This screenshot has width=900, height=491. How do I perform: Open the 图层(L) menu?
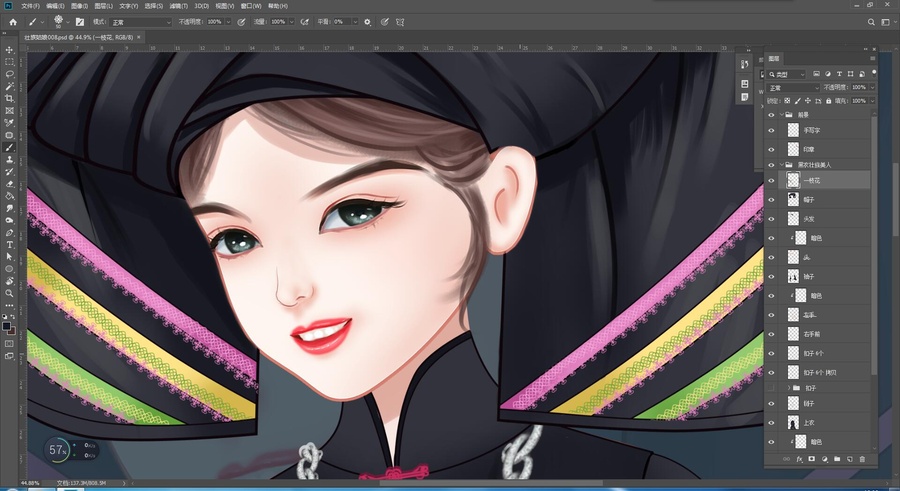tap(104, 6)
